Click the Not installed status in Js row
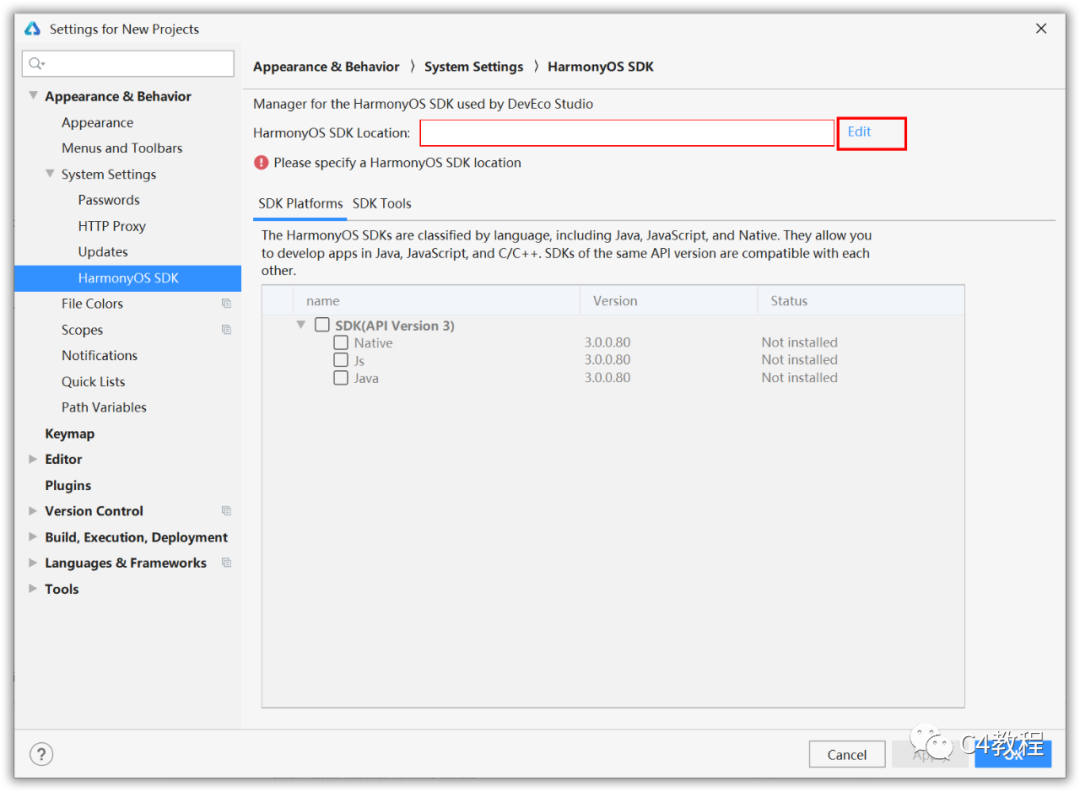The image size is (1080, 792). tap(799, 359)
